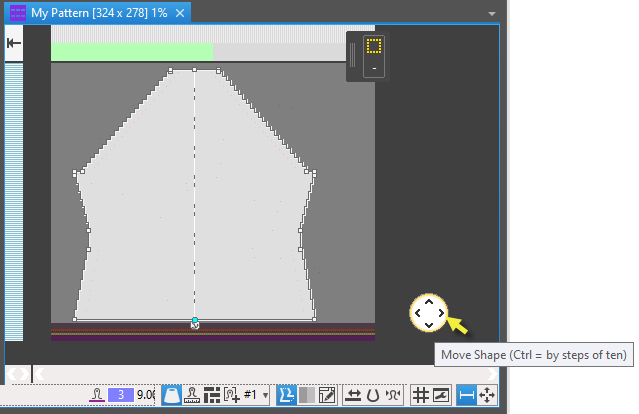Expand the minus control on the floating toolbar

tap(374, 68)
